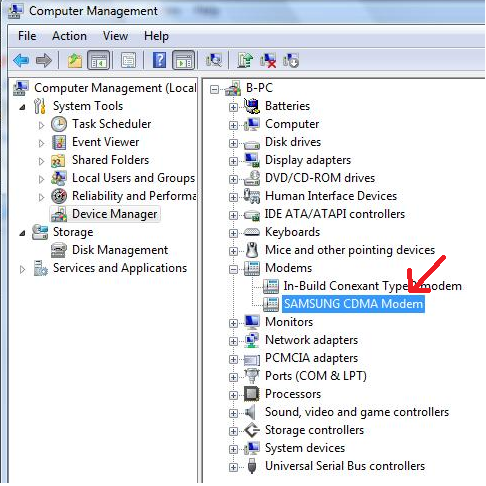Expand Ports (COM & LPT) node
The image size is (486, 486).
233,377
